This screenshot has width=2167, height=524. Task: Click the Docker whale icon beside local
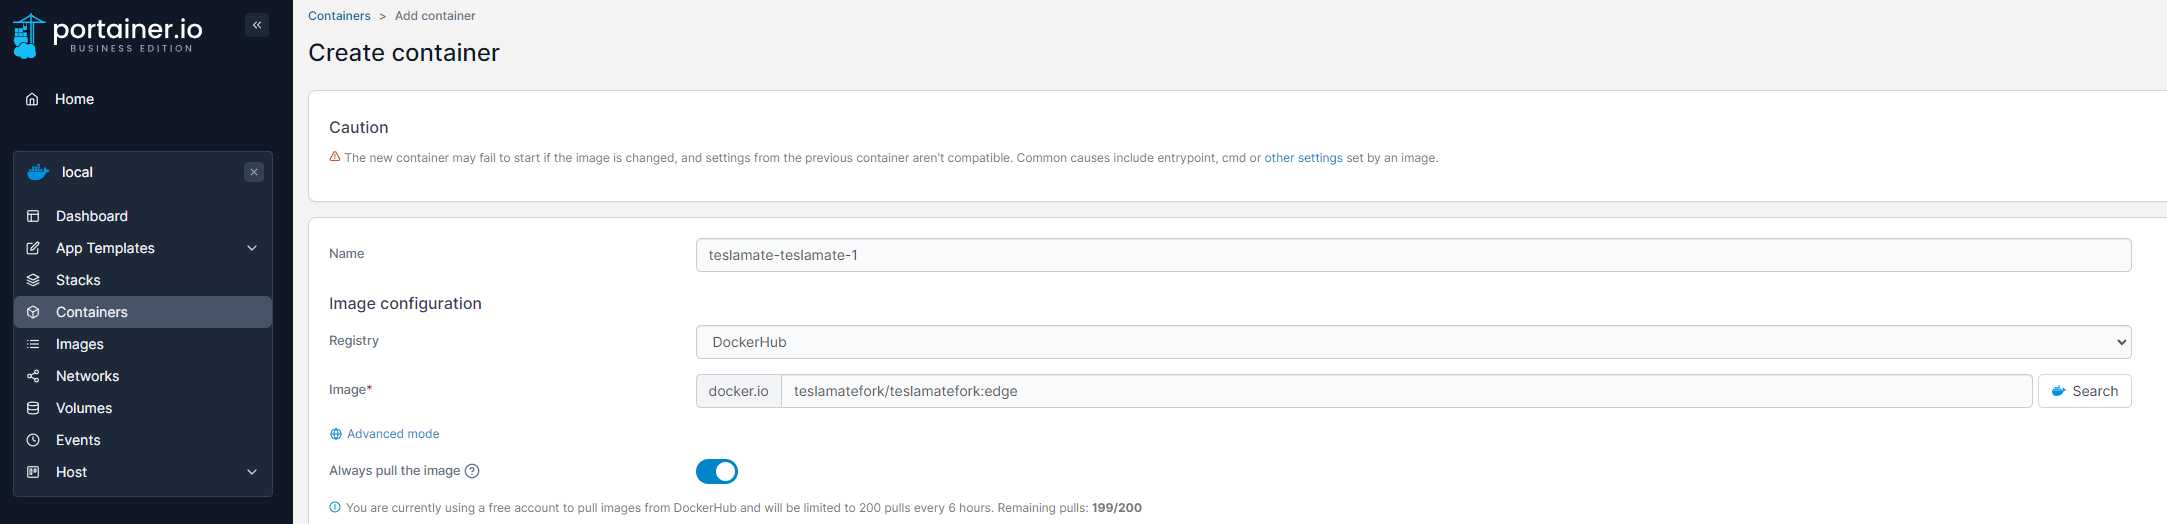[x=38, y=172]
